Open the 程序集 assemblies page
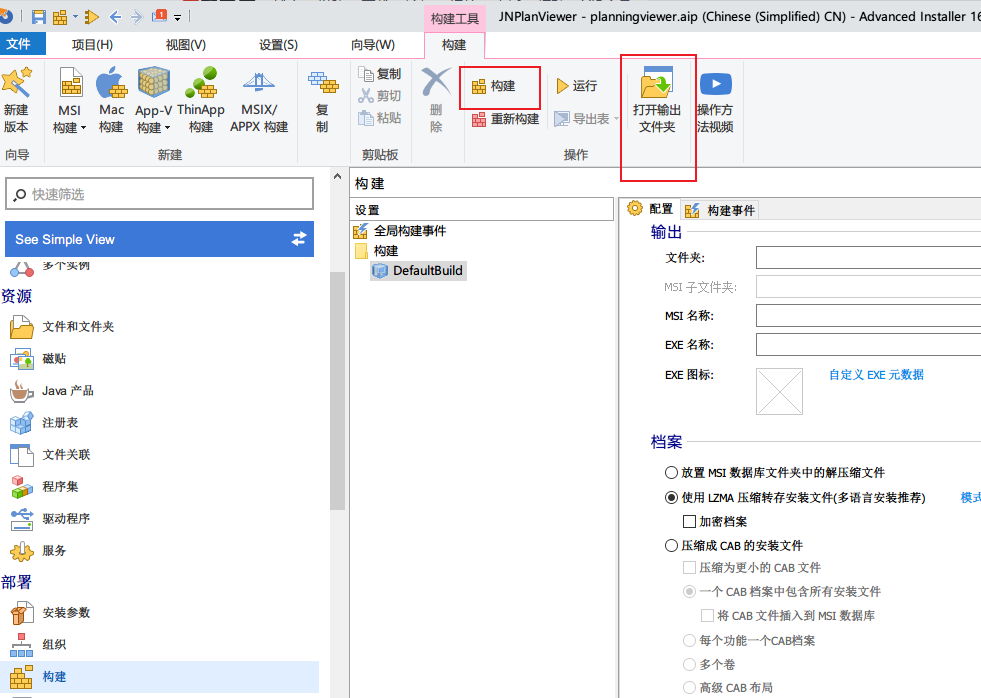This screenshot has width=981, height=698. (x=45, y=487)
